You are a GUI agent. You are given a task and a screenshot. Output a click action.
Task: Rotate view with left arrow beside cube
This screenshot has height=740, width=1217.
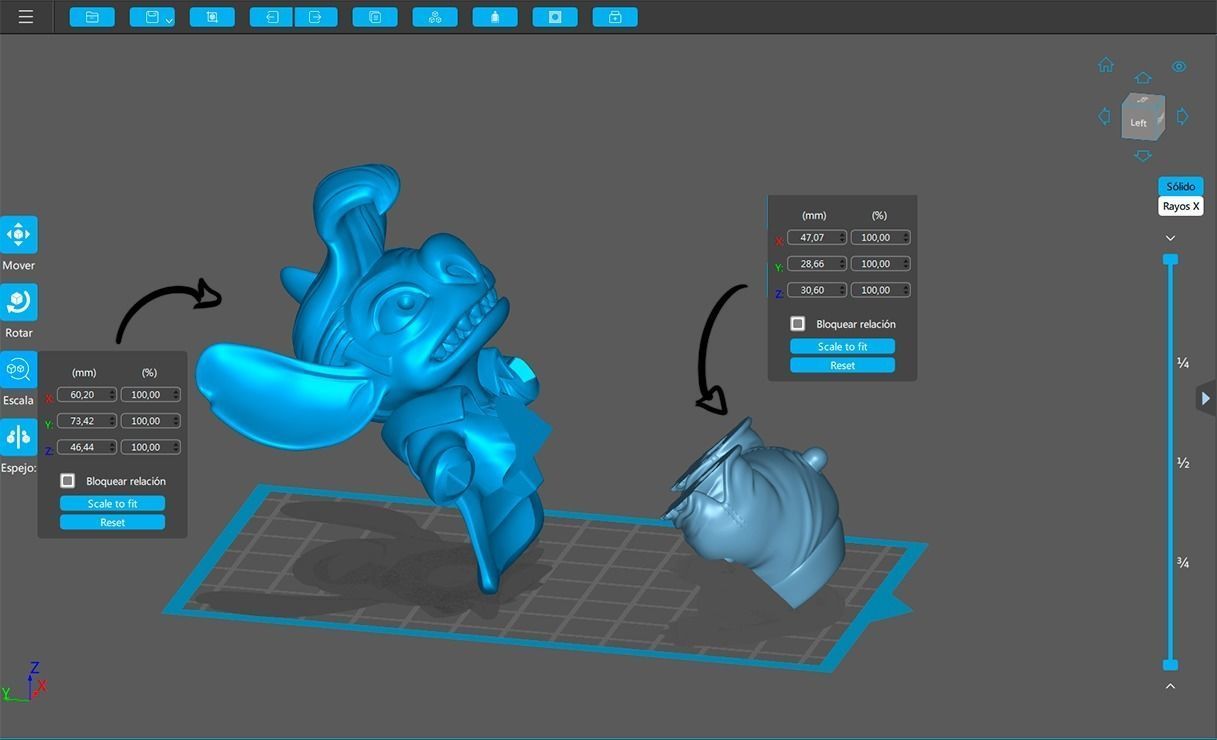[x=1104, y=116]
